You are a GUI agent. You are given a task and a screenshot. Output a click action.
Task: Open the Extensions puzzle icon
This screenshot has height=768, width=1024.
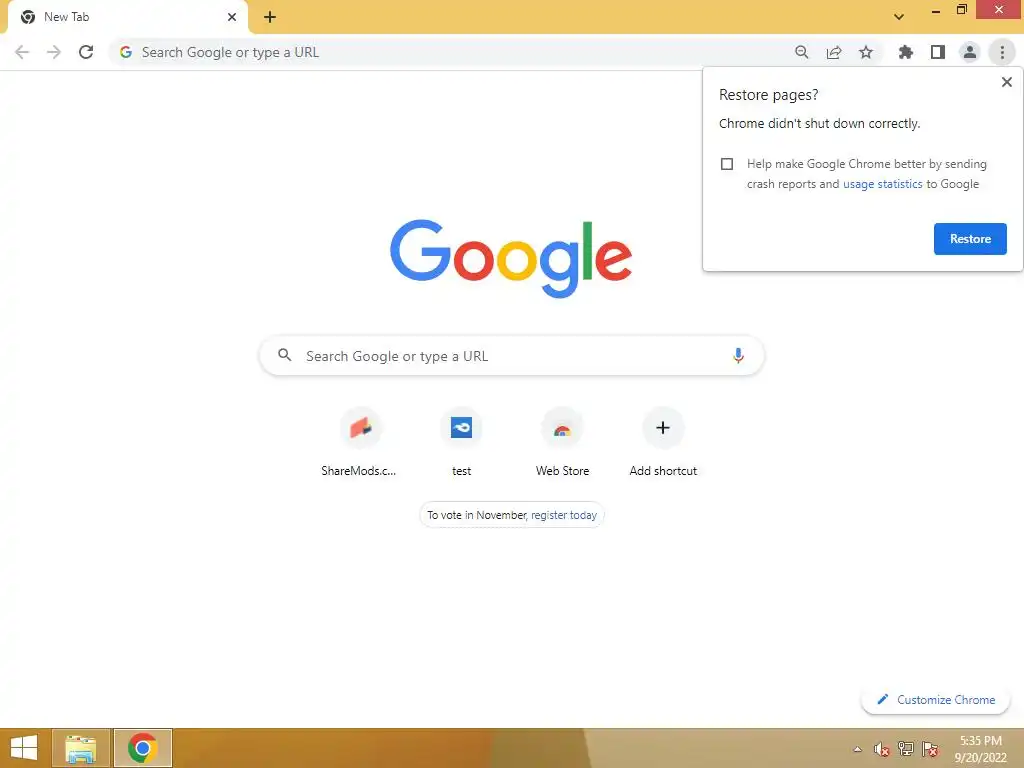(x=905, y=52)
